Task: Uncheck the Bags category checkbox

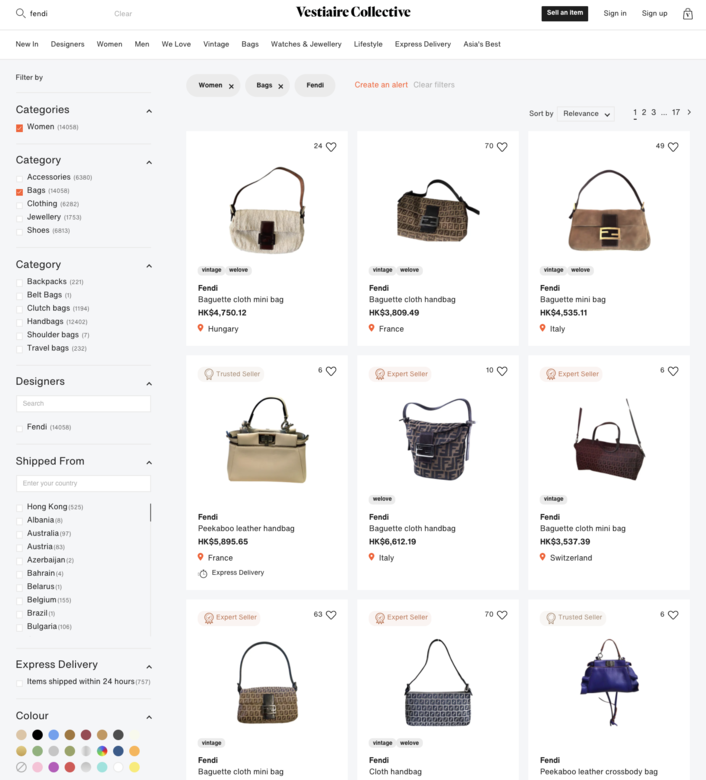Action: (19, 192)
